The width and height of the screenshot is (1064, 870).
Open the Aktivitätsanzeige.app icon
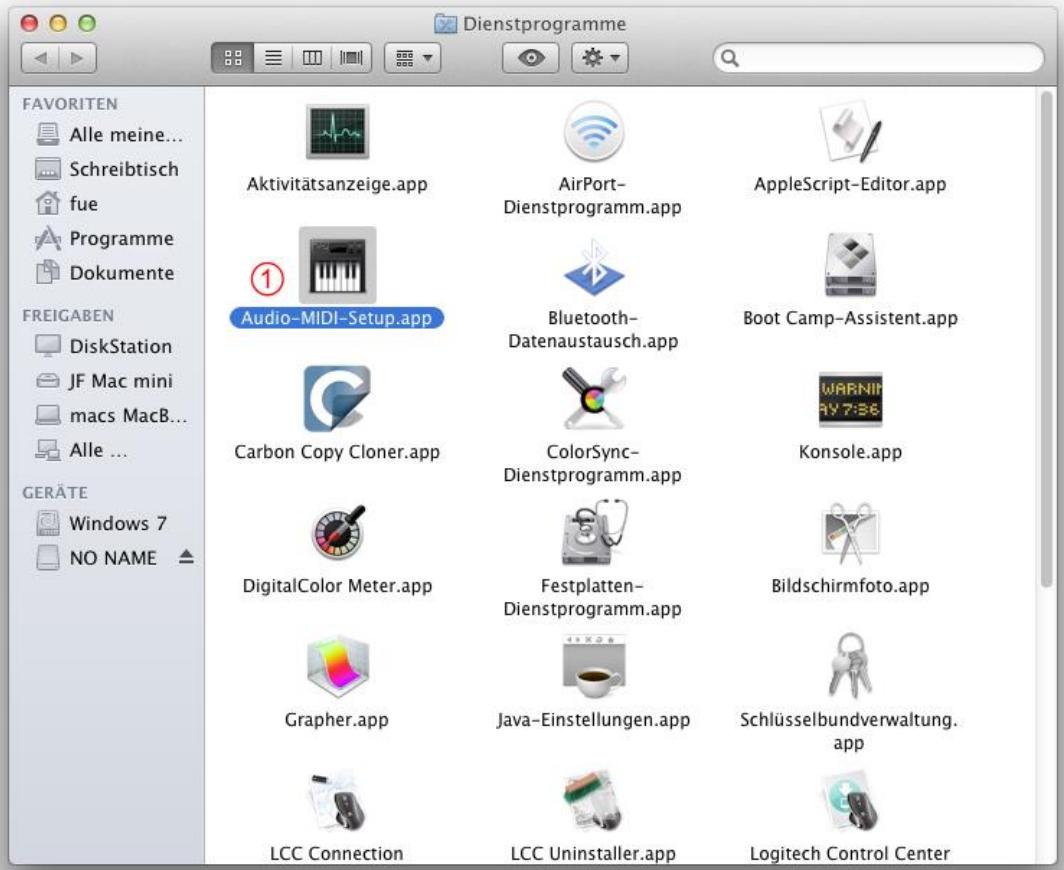pyautogui.click(x=337, y=132)
